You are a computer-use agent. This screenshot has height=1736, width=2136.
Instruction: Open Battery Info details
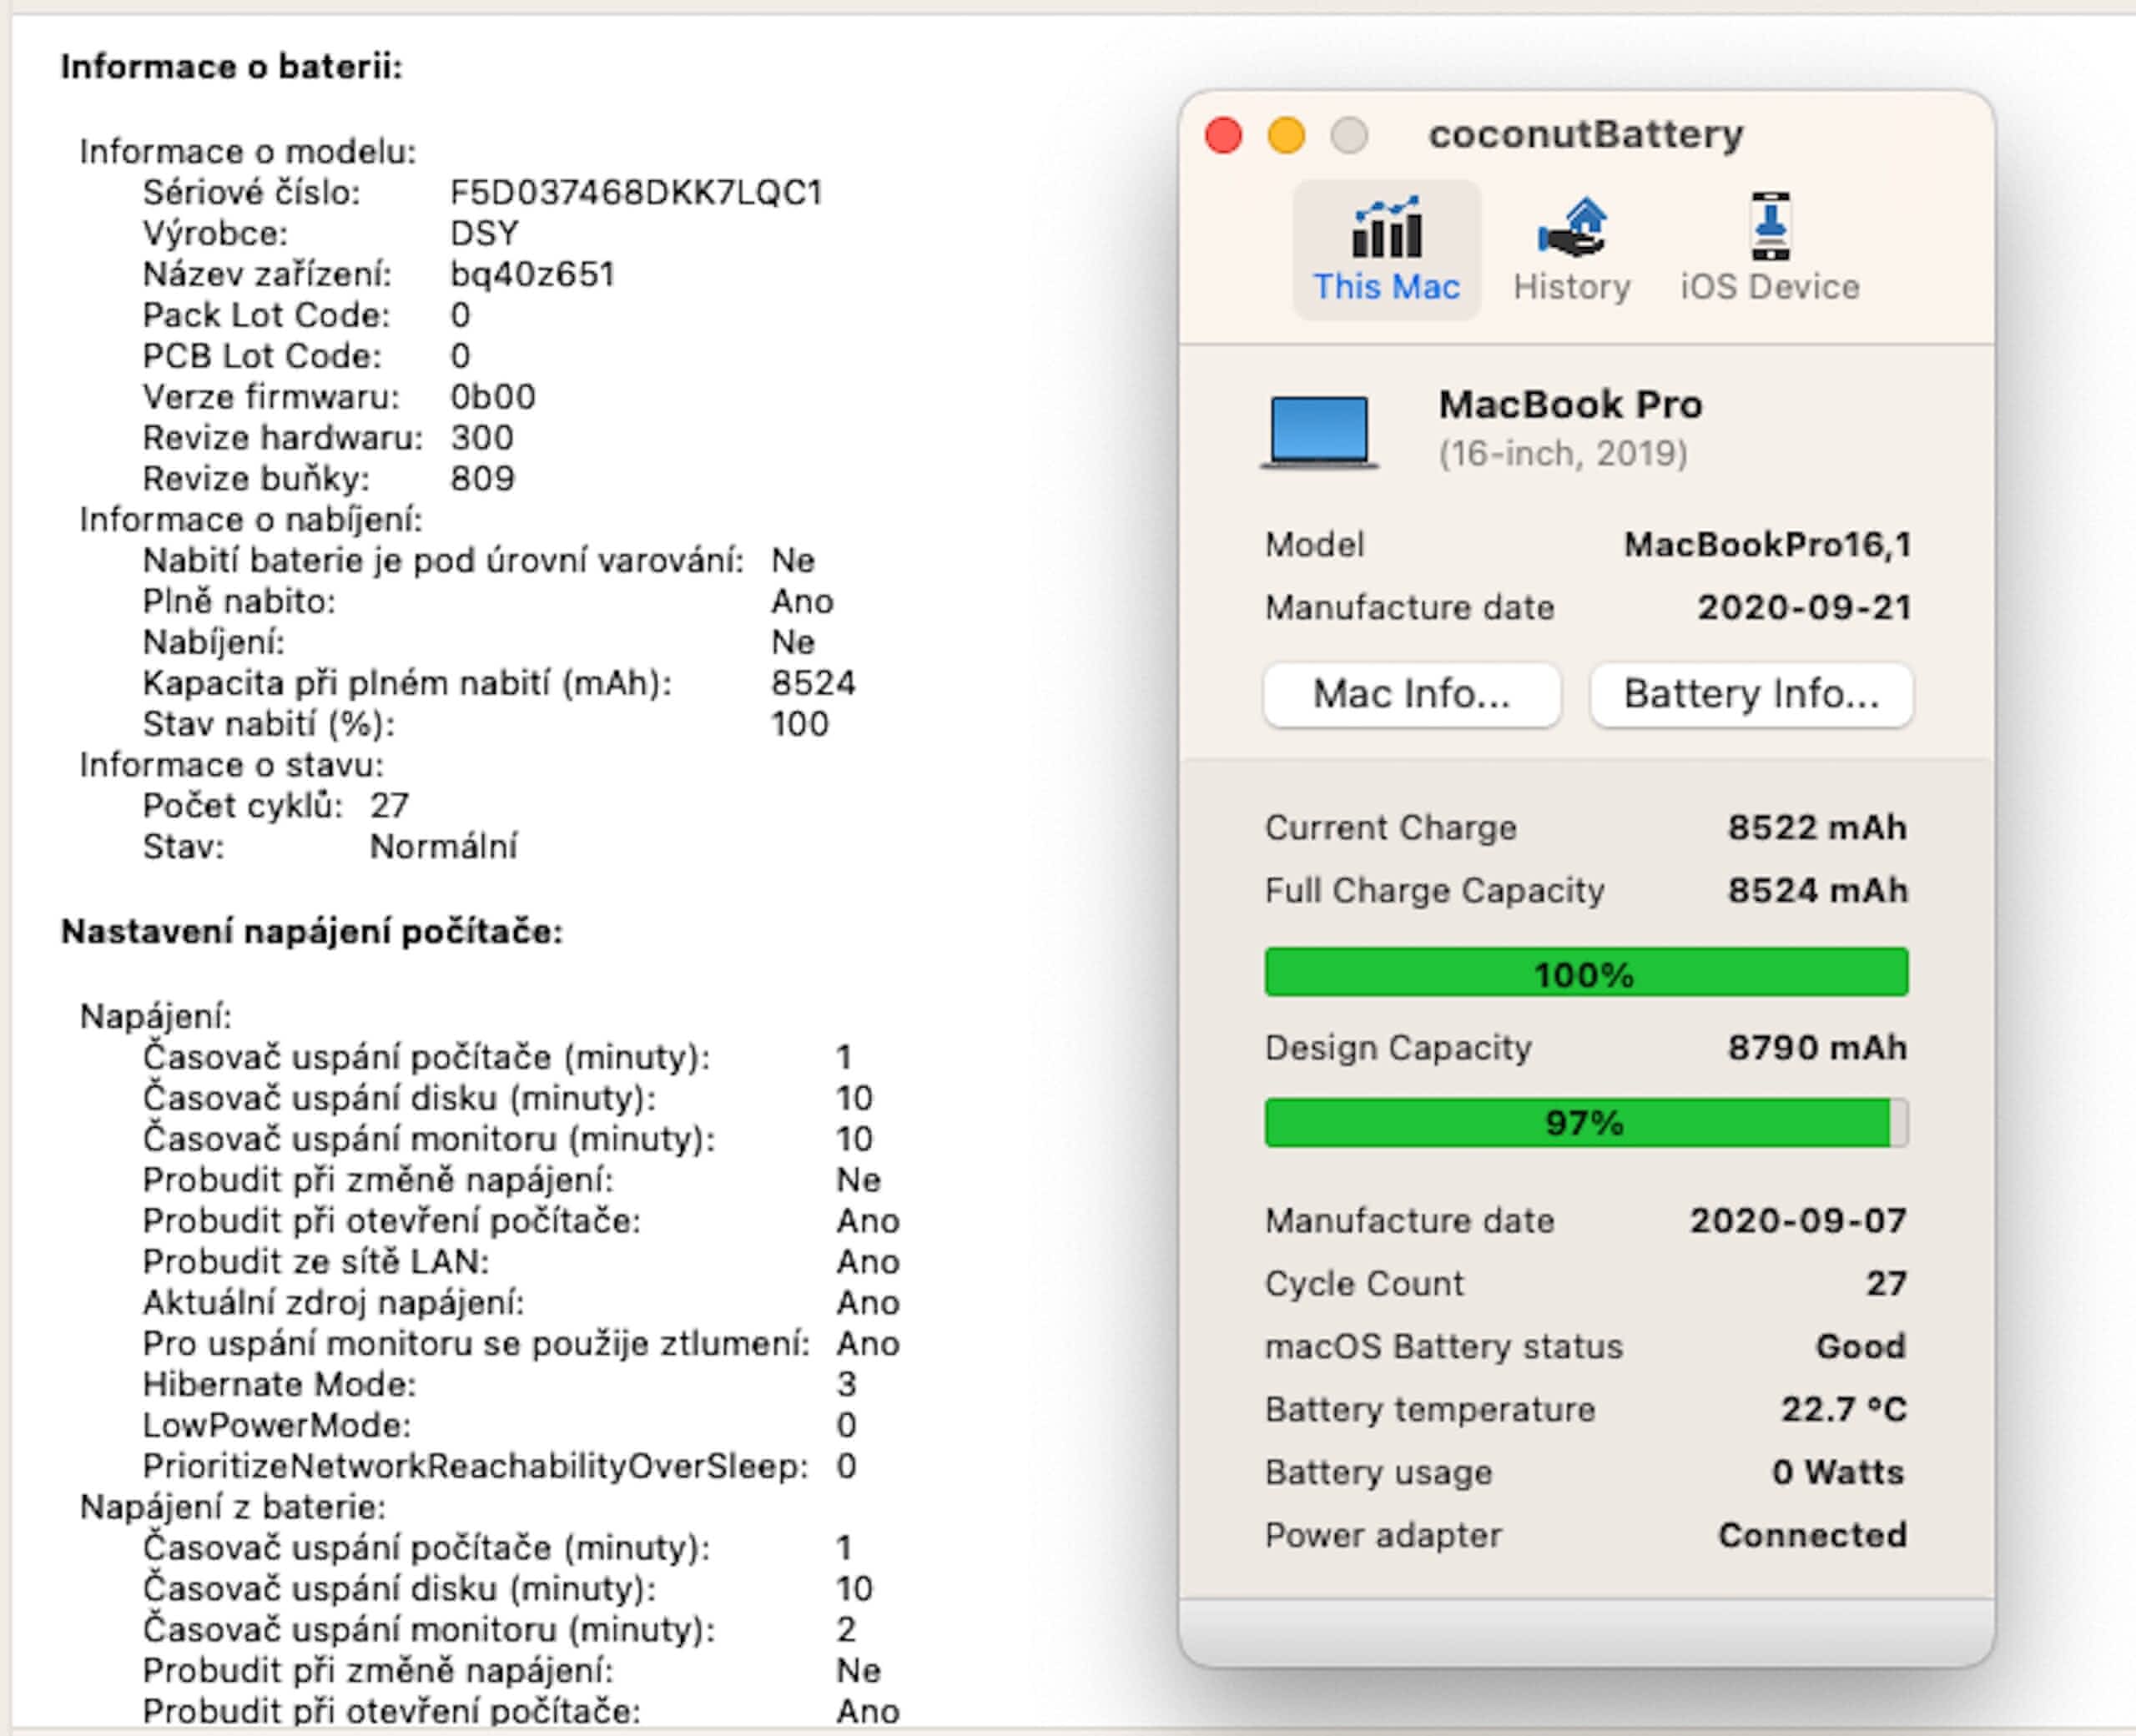(x=1751, y=694)
